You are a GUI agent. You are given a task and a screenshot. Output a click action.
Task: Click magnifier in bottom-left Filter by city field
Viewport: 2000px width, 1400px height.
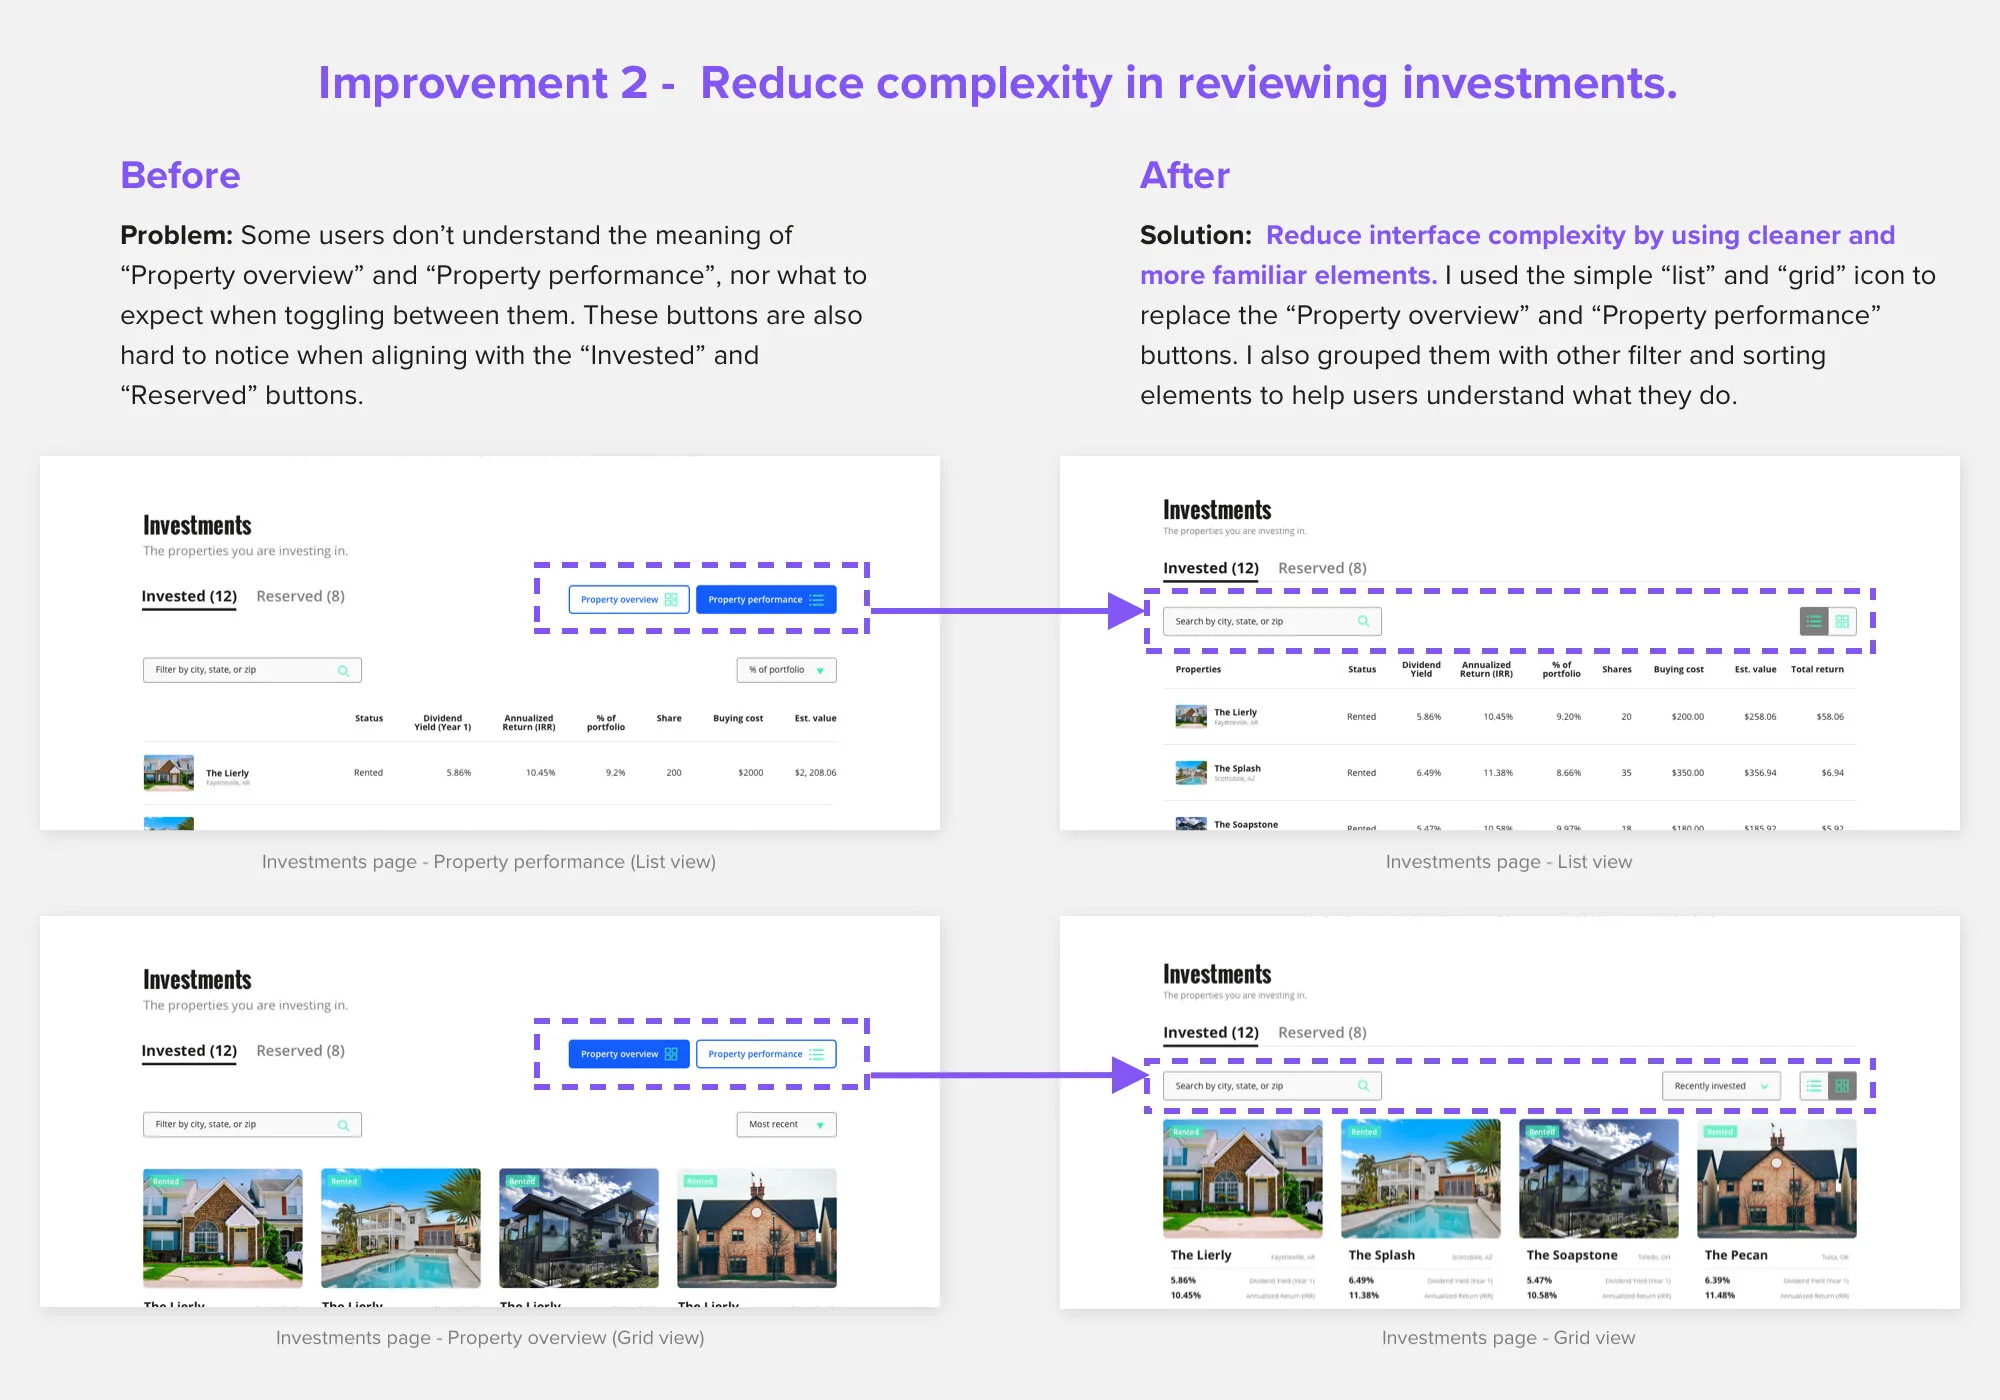click(343, 1125)
